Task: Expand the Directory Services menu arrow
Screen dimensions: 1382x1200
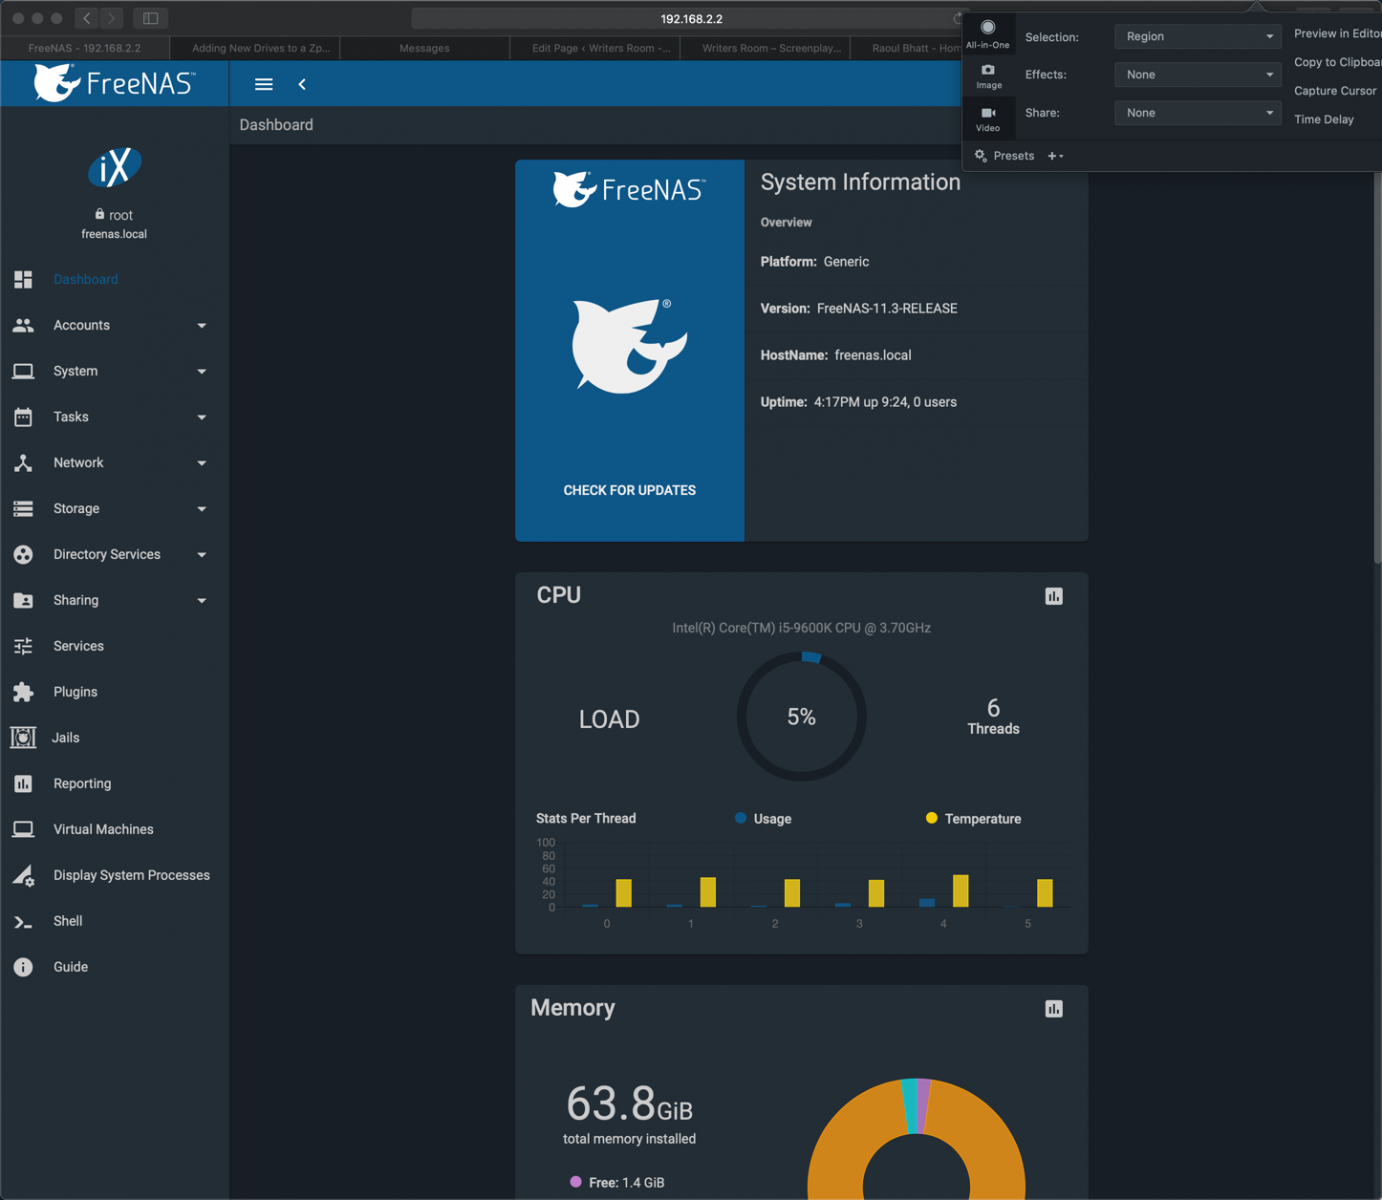Action: (202, 555)
